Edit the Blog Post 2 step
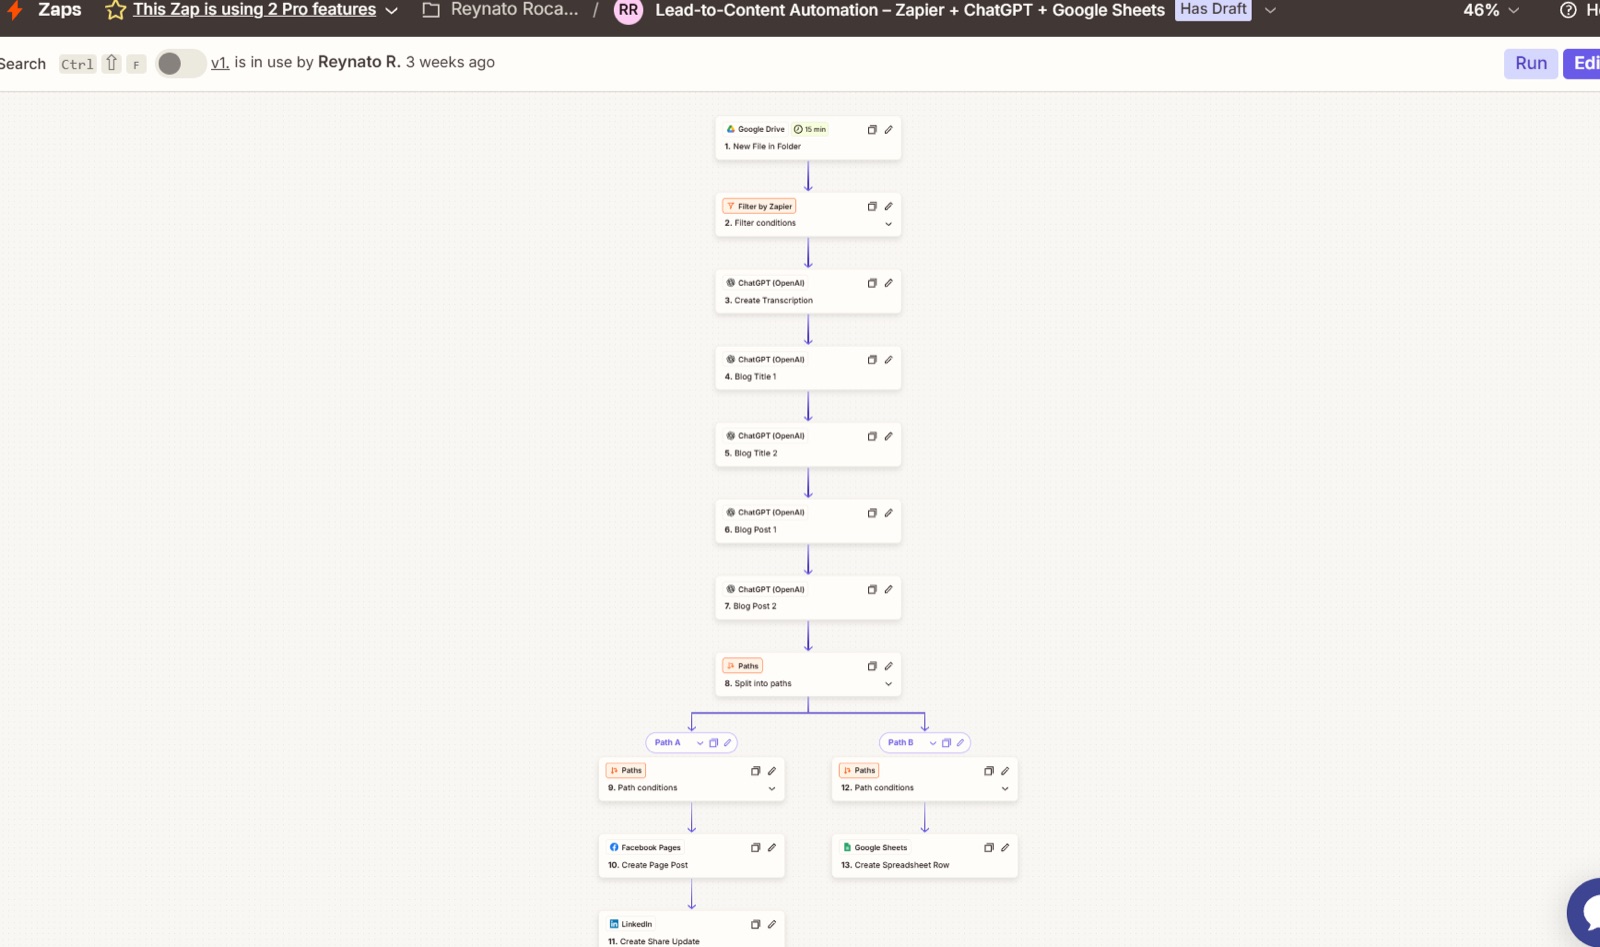 click(888, 590)
